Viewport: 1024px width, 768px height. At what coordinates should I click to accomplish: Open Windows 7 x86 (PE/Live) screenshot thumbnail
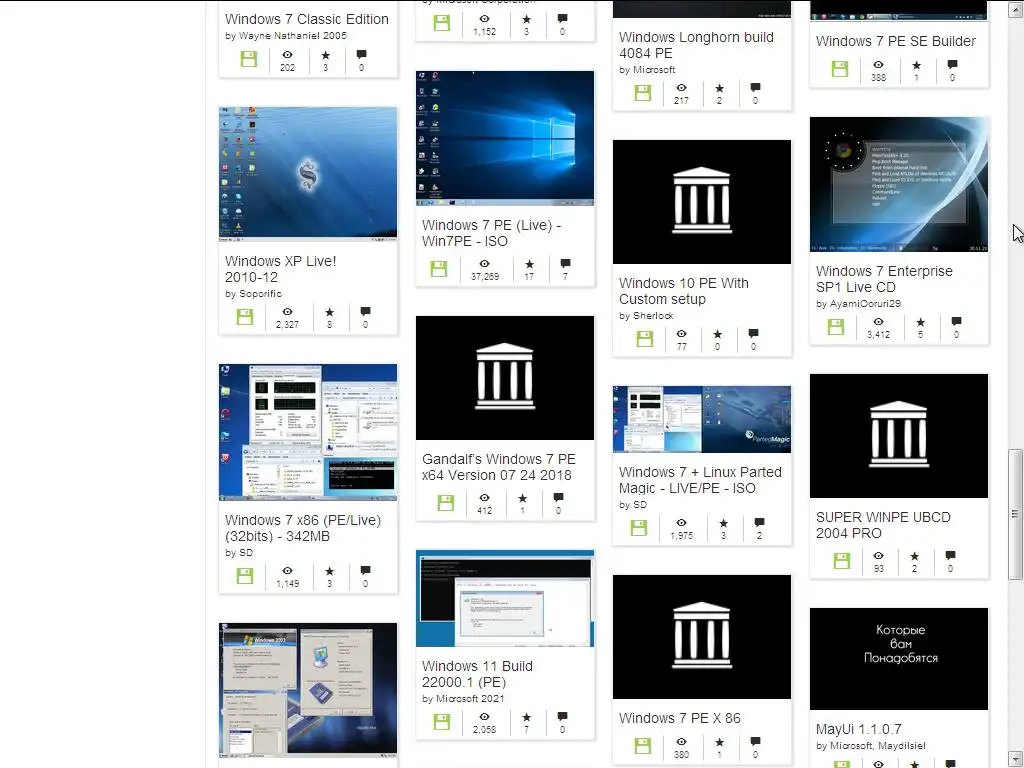(308, 432)
